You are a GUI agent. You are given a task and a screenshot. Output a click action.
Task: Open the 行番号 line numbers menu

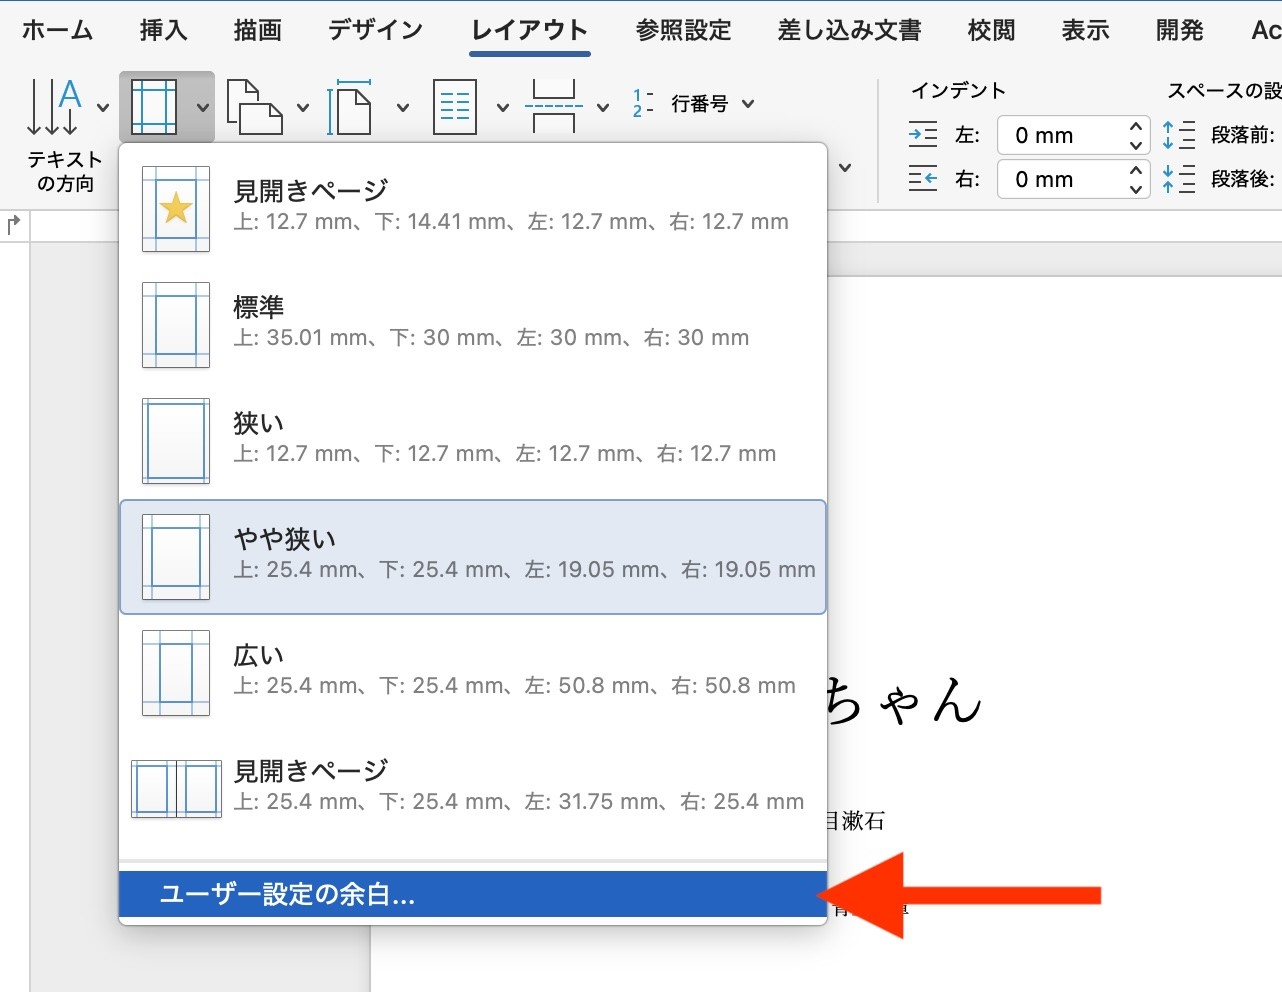[693, 104]
